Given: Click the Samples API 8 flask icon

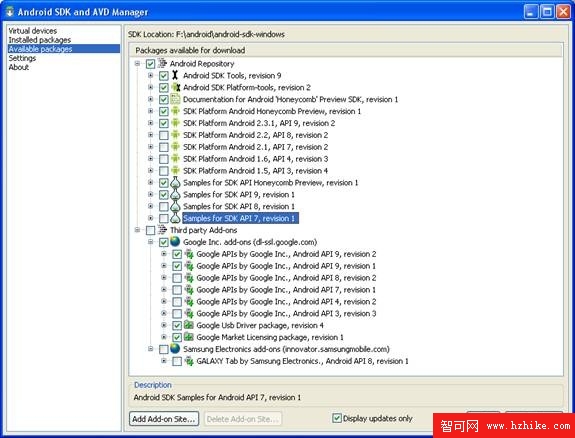Looking at the screenshot, I should tap(176, 207).
